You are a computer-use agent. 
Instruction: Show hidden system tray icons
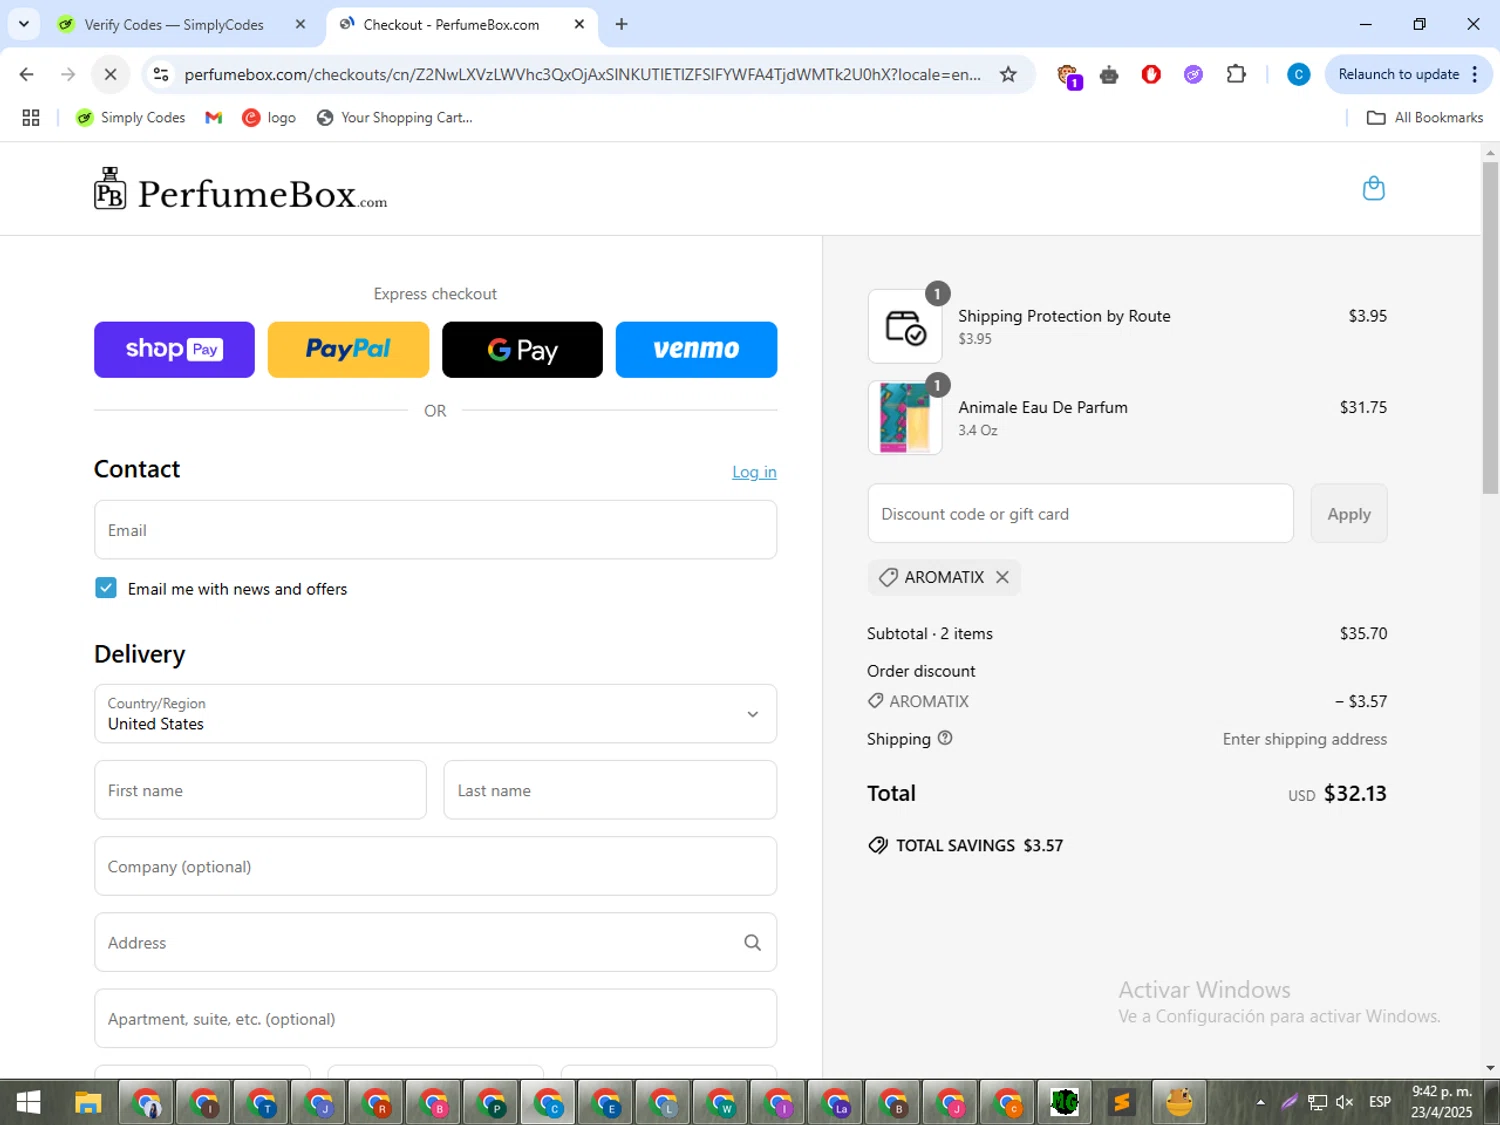1260,1102
